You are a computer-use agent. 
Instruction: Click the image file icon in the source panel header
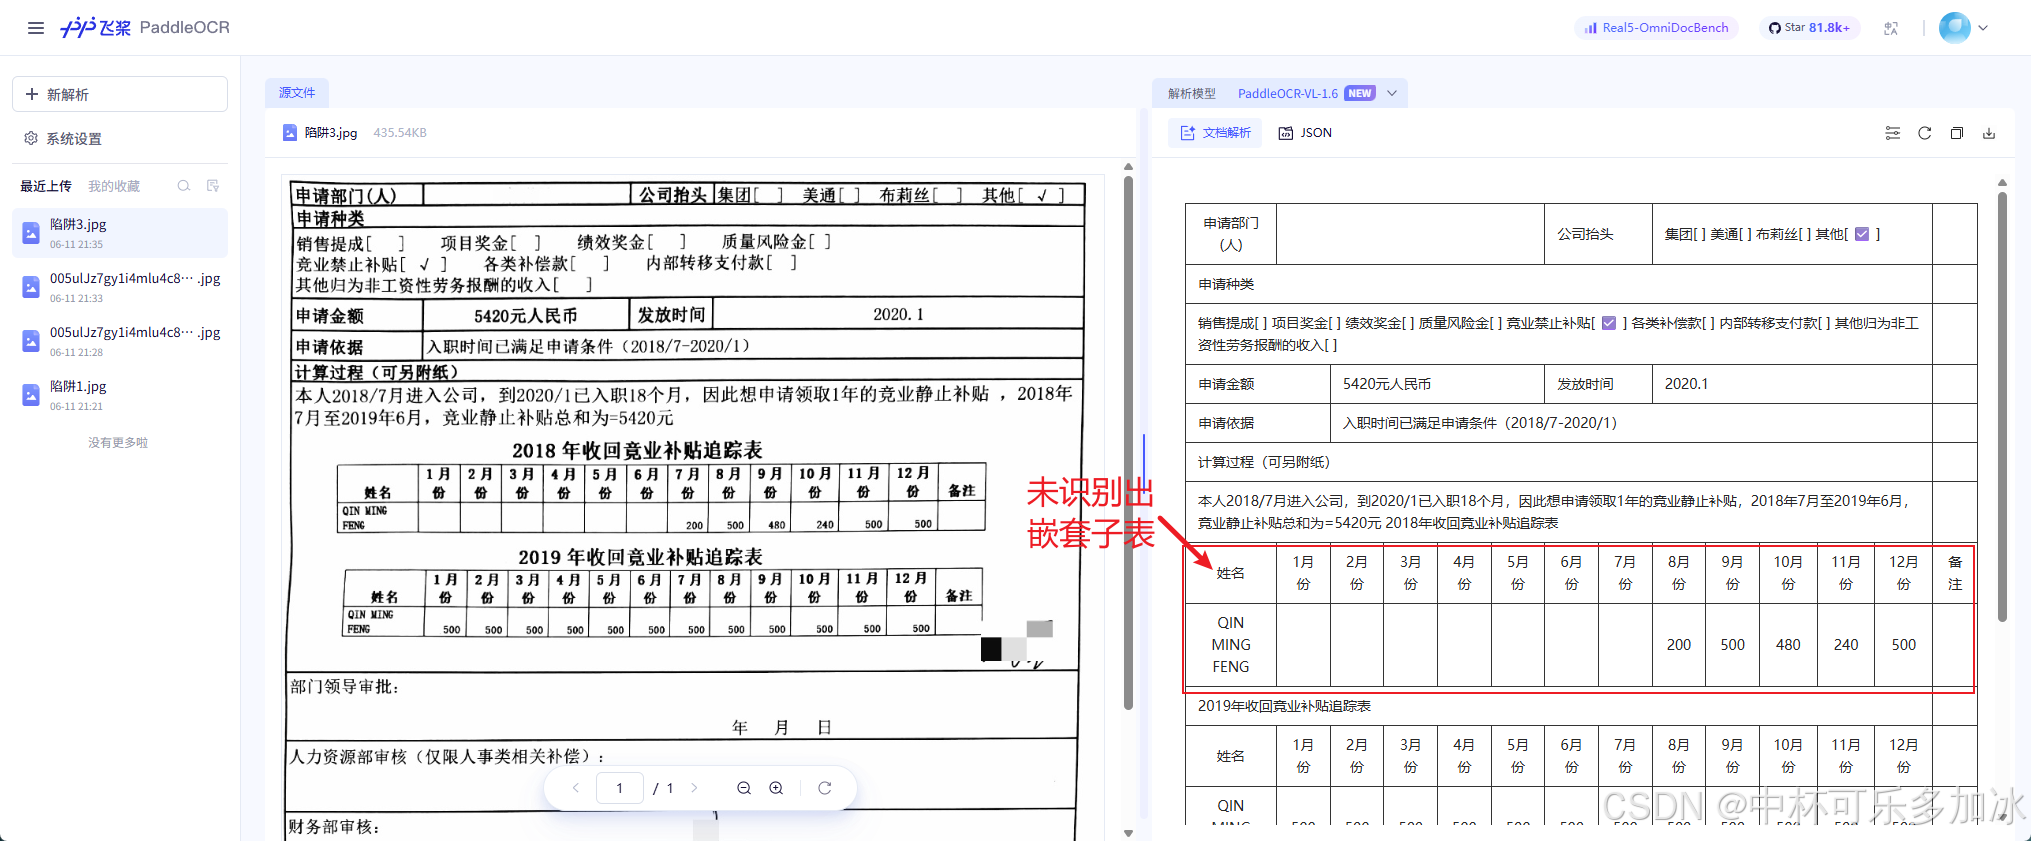pos(290,133)
